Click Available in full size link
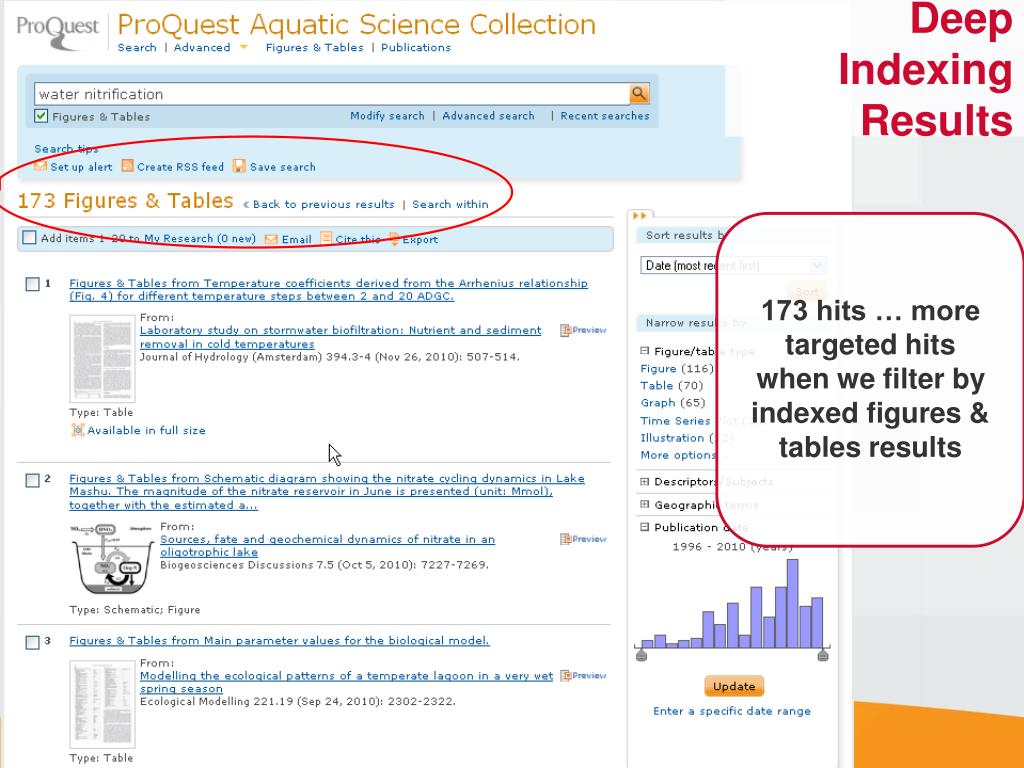1024x768 pixels. (146, 430)
